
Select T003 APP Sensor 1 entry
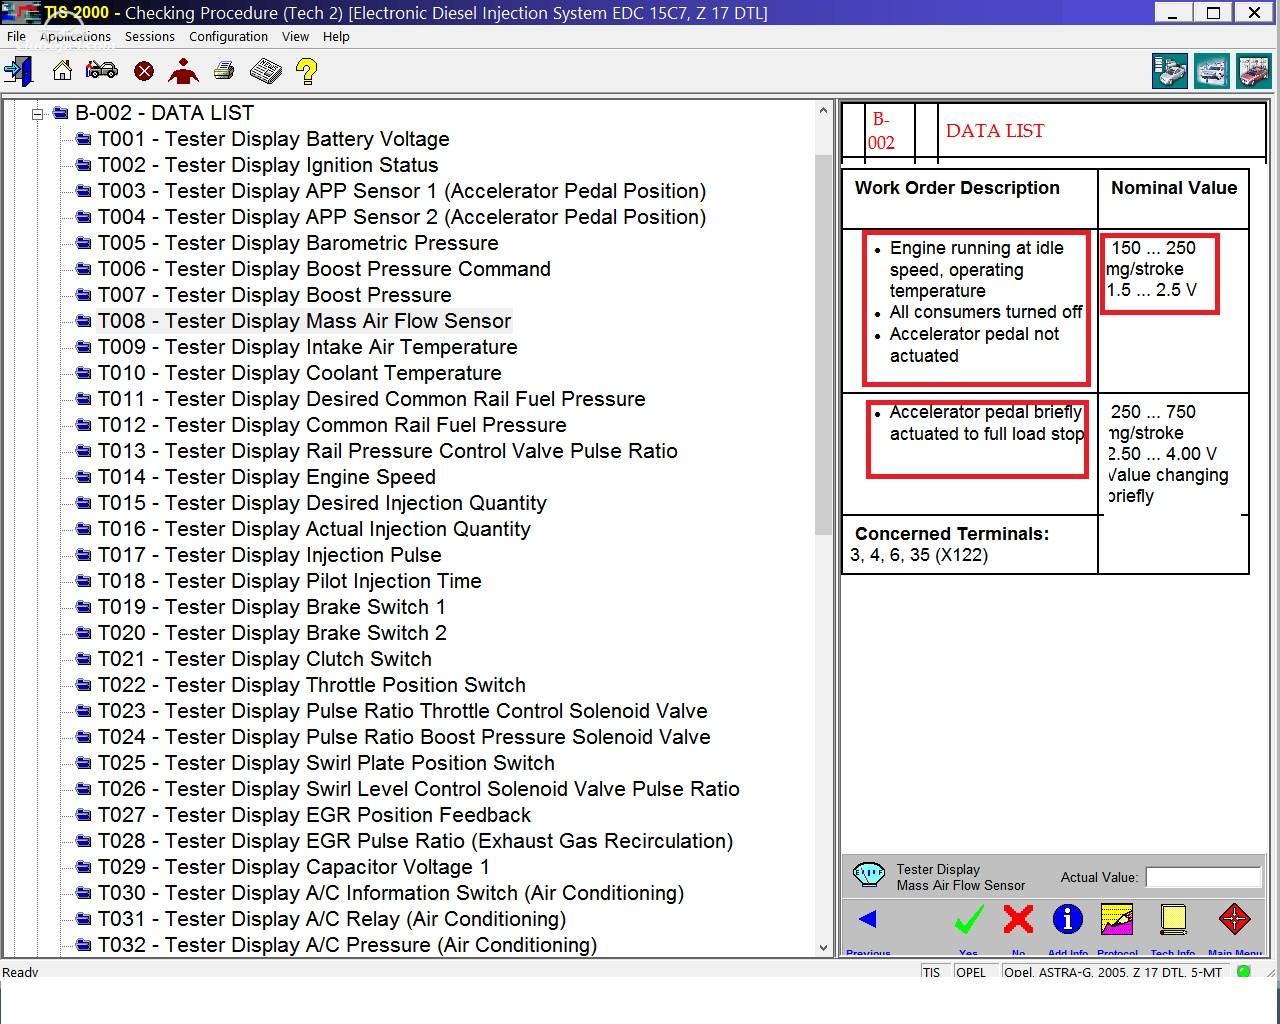coord(402,191)
